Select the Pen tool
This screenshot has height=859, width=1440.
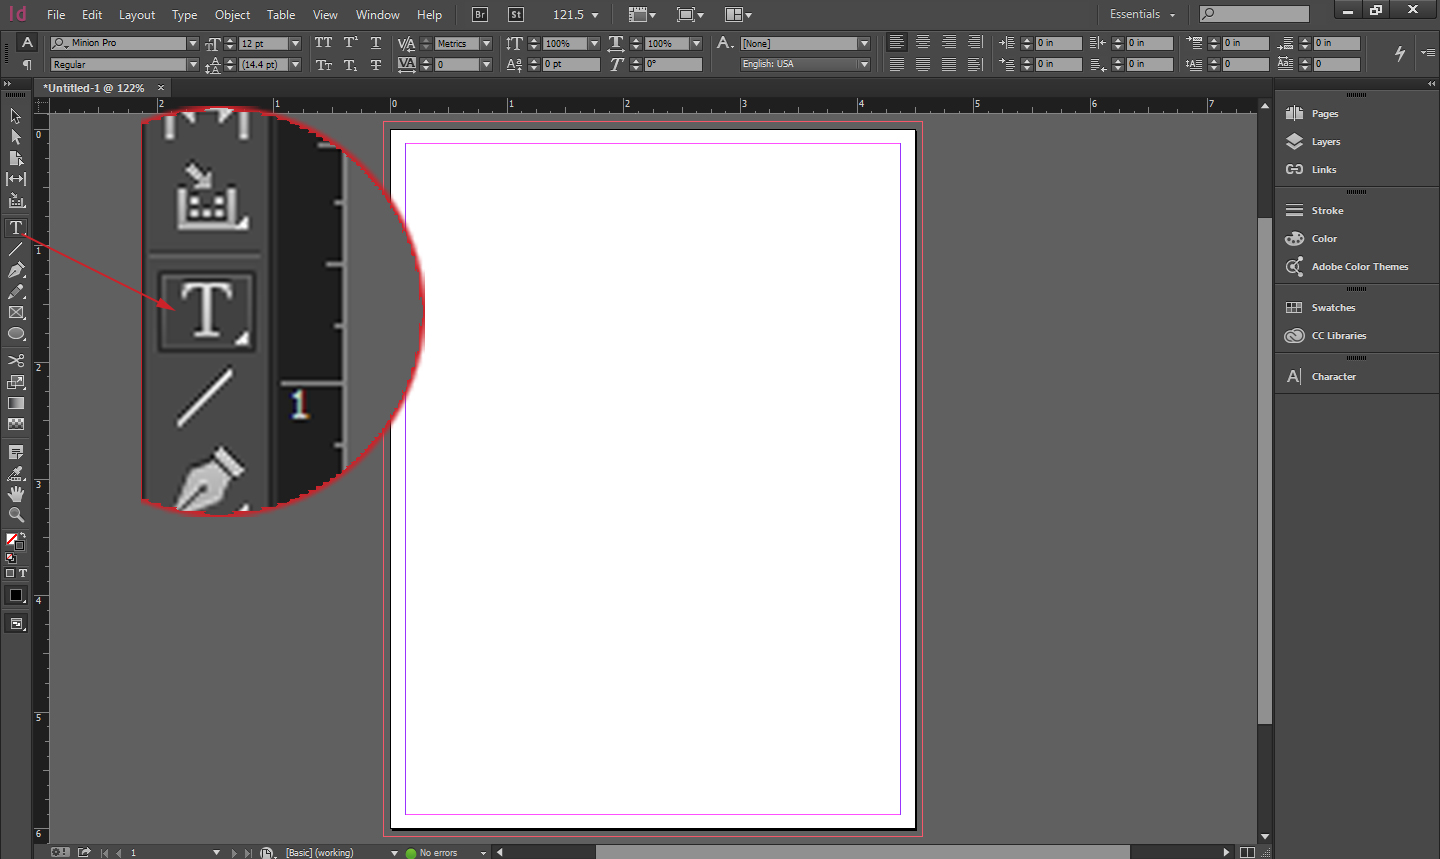tap(15, 270)
